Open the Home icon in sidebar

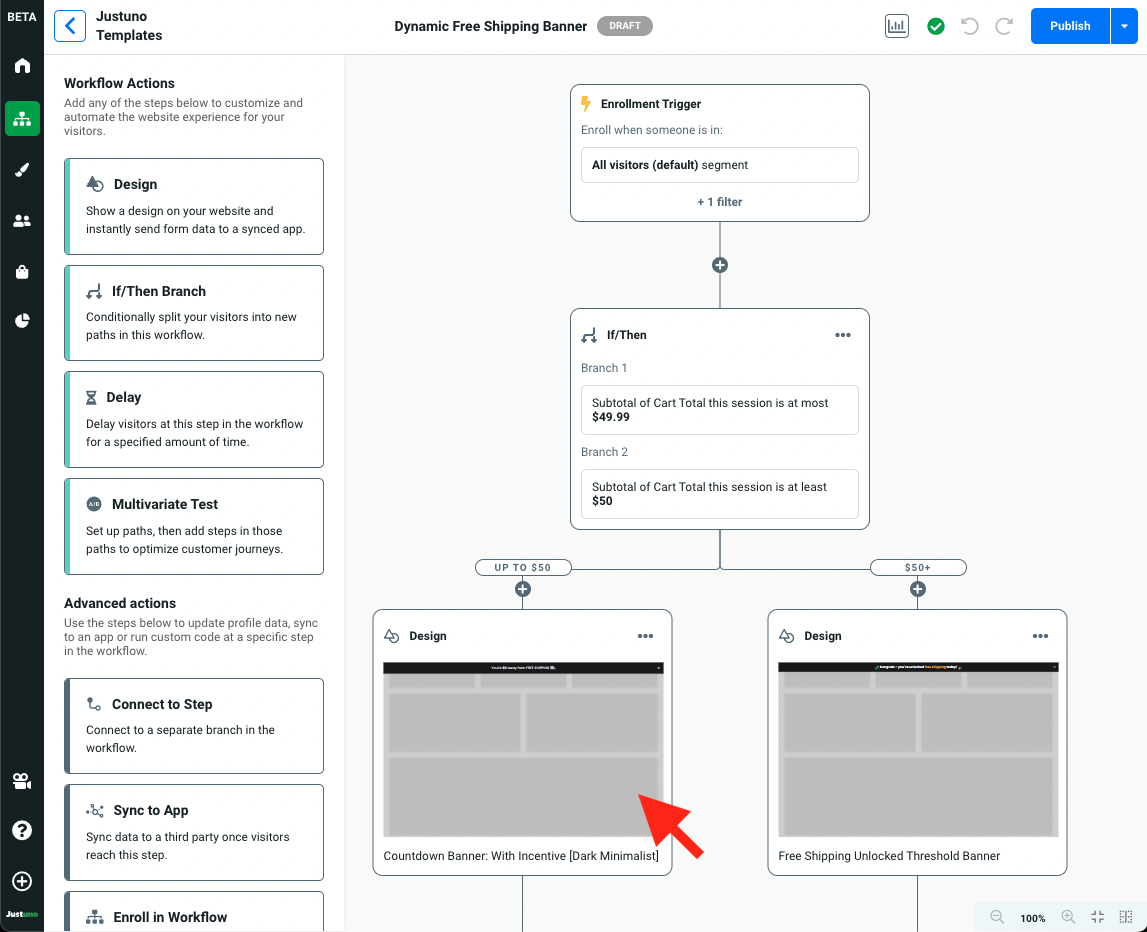[x=22, y=66]
